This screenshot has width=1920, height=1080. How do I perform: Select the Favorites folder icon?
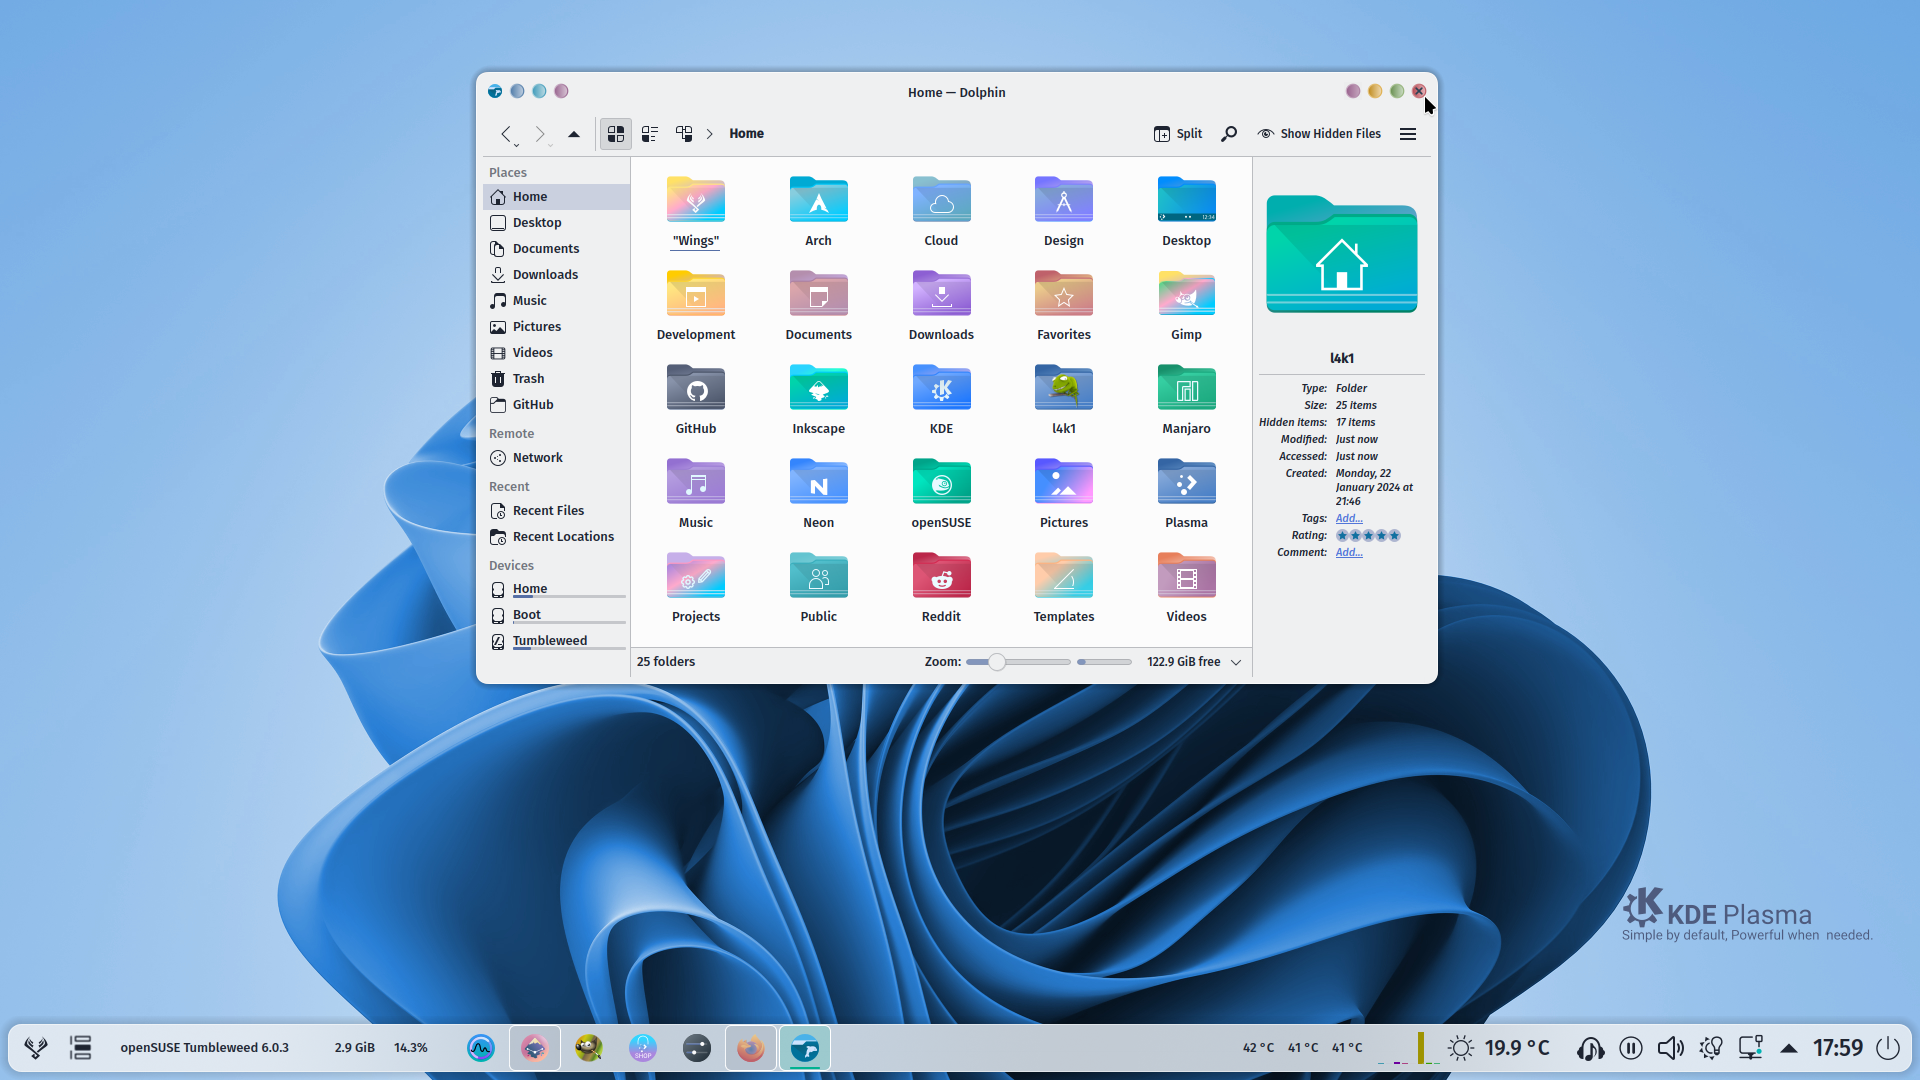1064,294
